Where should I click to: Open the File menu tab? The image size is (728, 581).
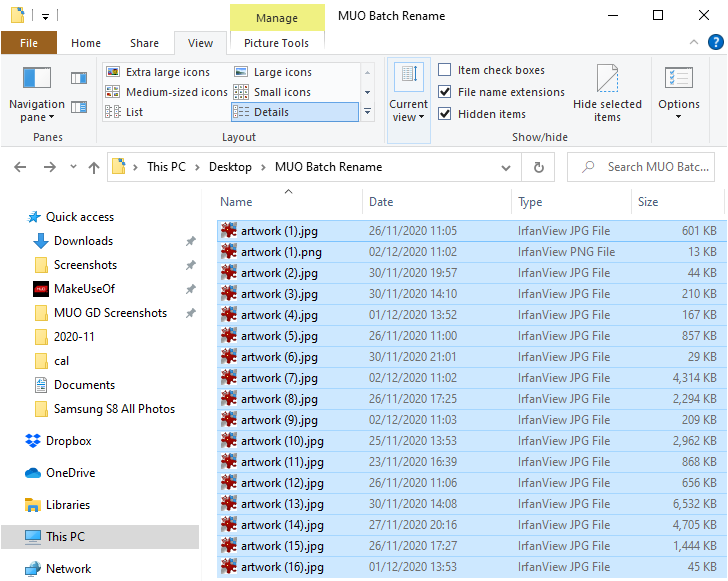pyautogui.click(x=29, y=43)
